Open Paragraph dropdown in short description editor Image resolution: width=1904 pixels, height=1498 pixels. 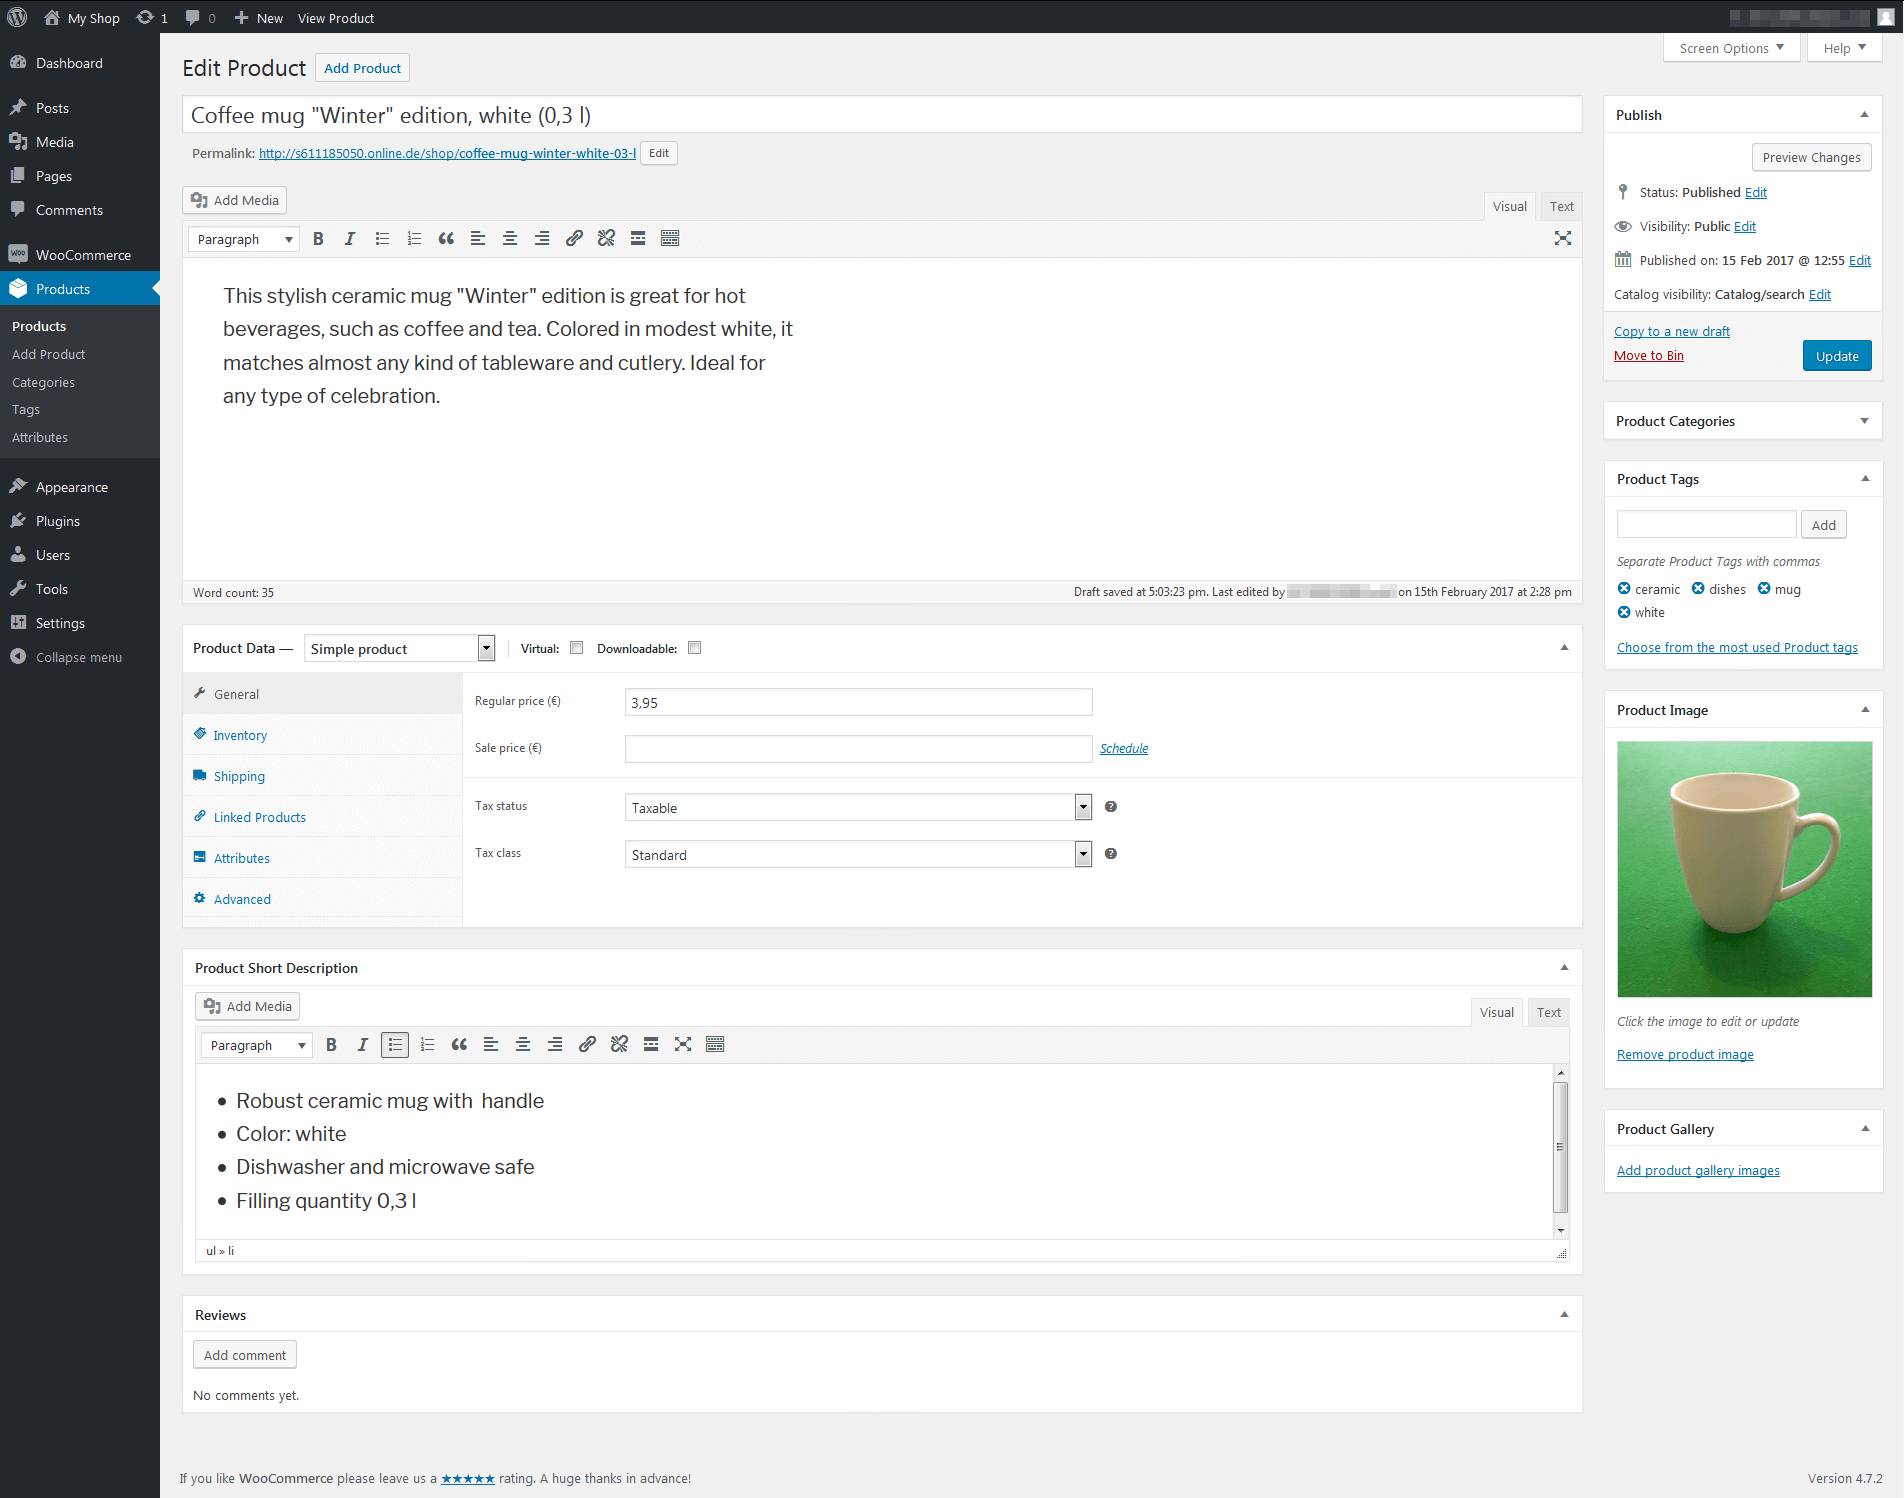click(x=257, y=1045)
